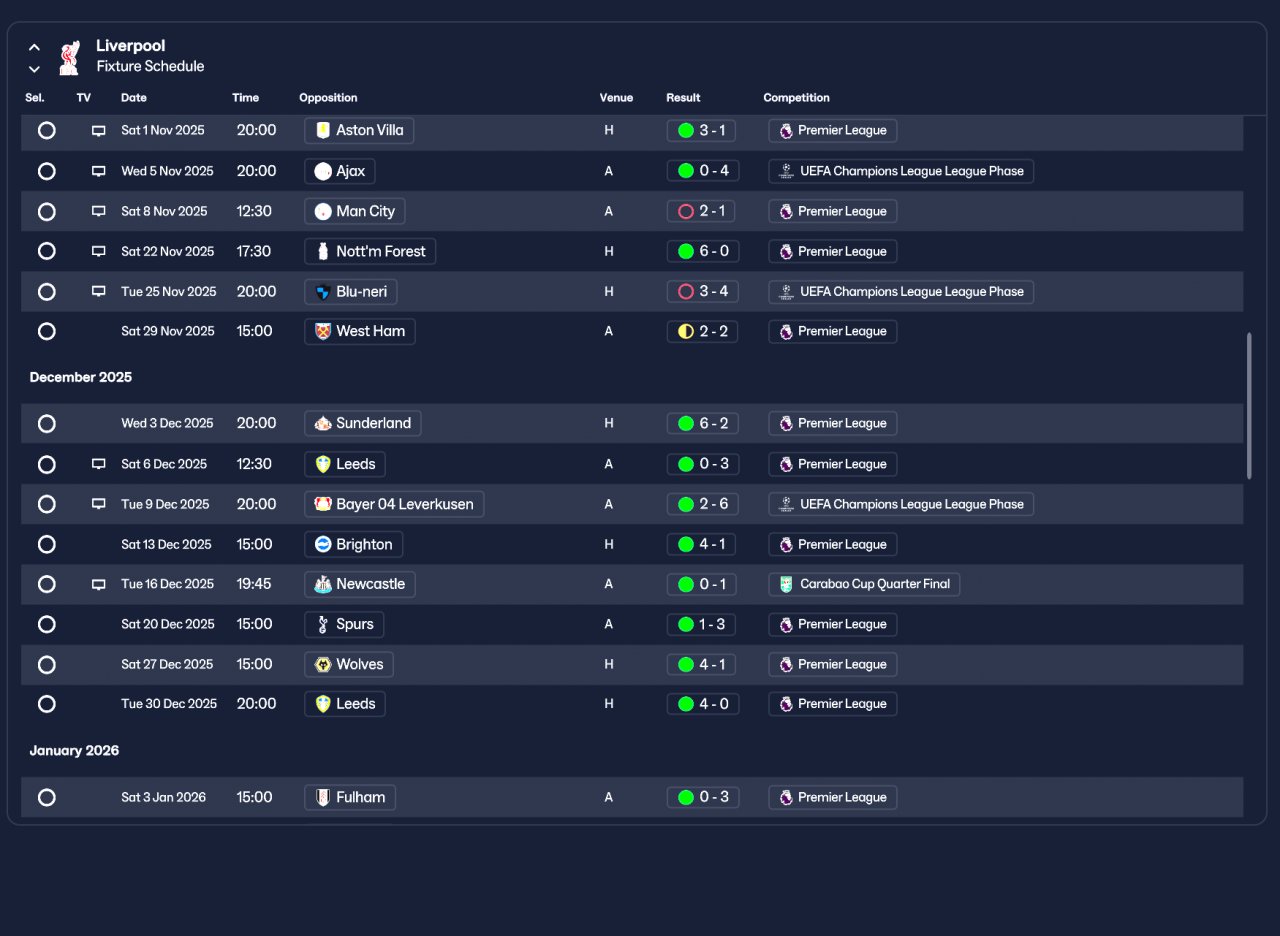Select the Aston Villa fixture radio button
Image resolution: width=1280 pixels, height=936 pixels.
46,130
